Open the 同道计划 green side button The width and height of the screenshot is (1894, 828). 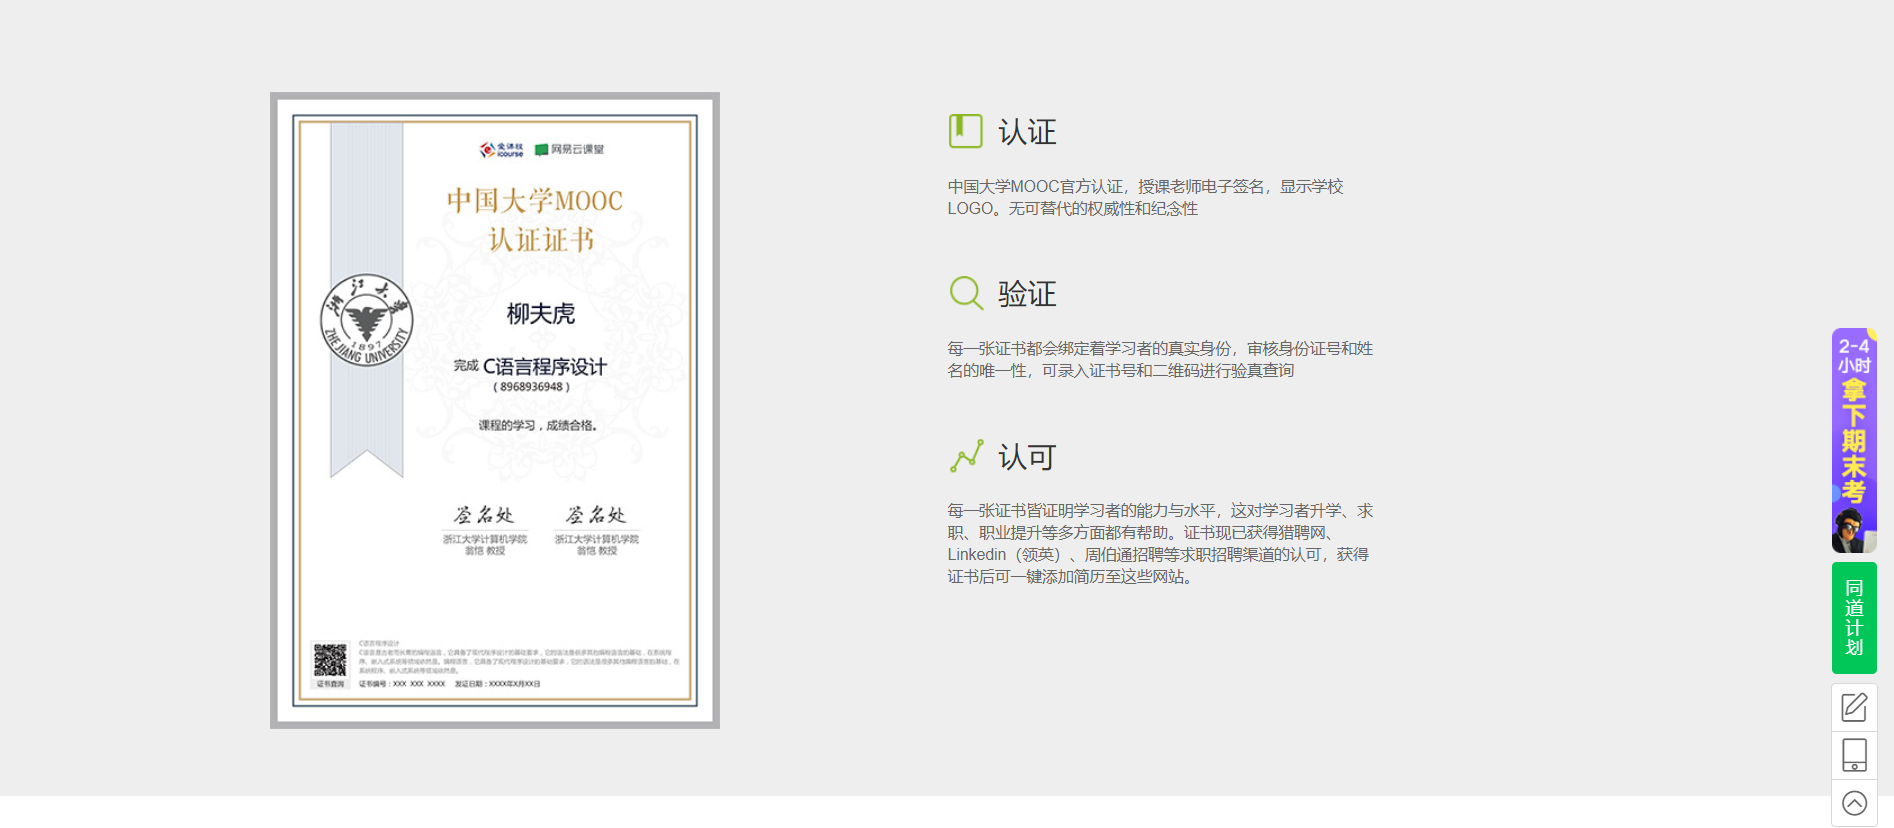click(1854, 618)
